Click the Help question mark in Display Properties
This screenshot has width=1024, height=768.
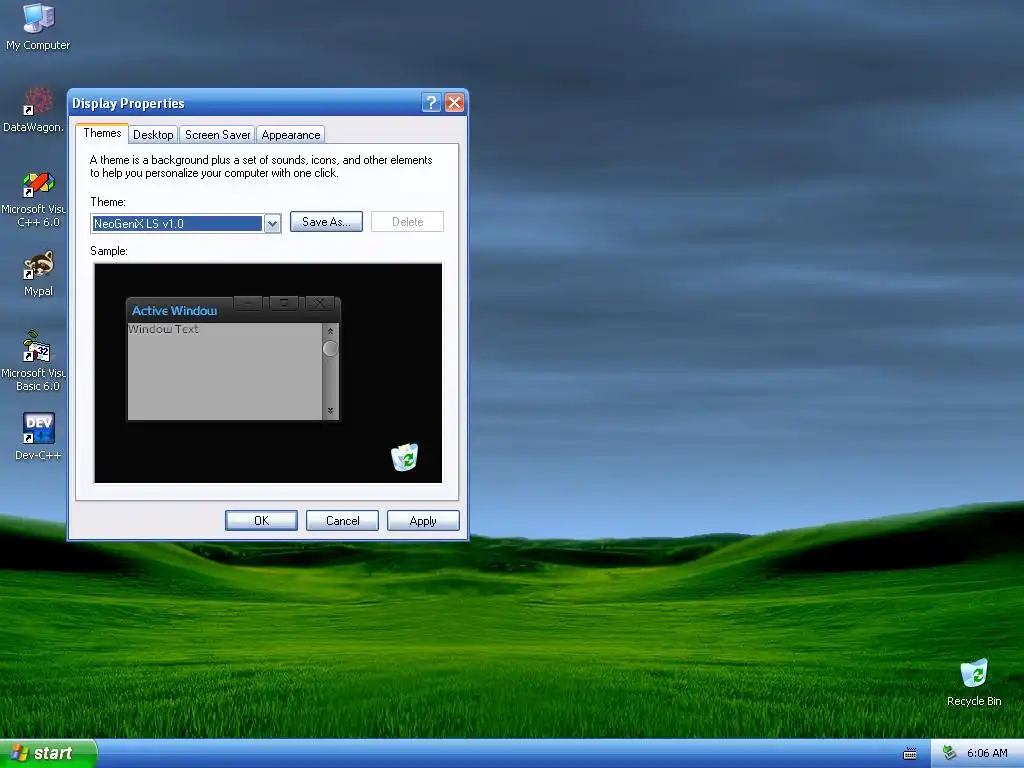[431, 103]
